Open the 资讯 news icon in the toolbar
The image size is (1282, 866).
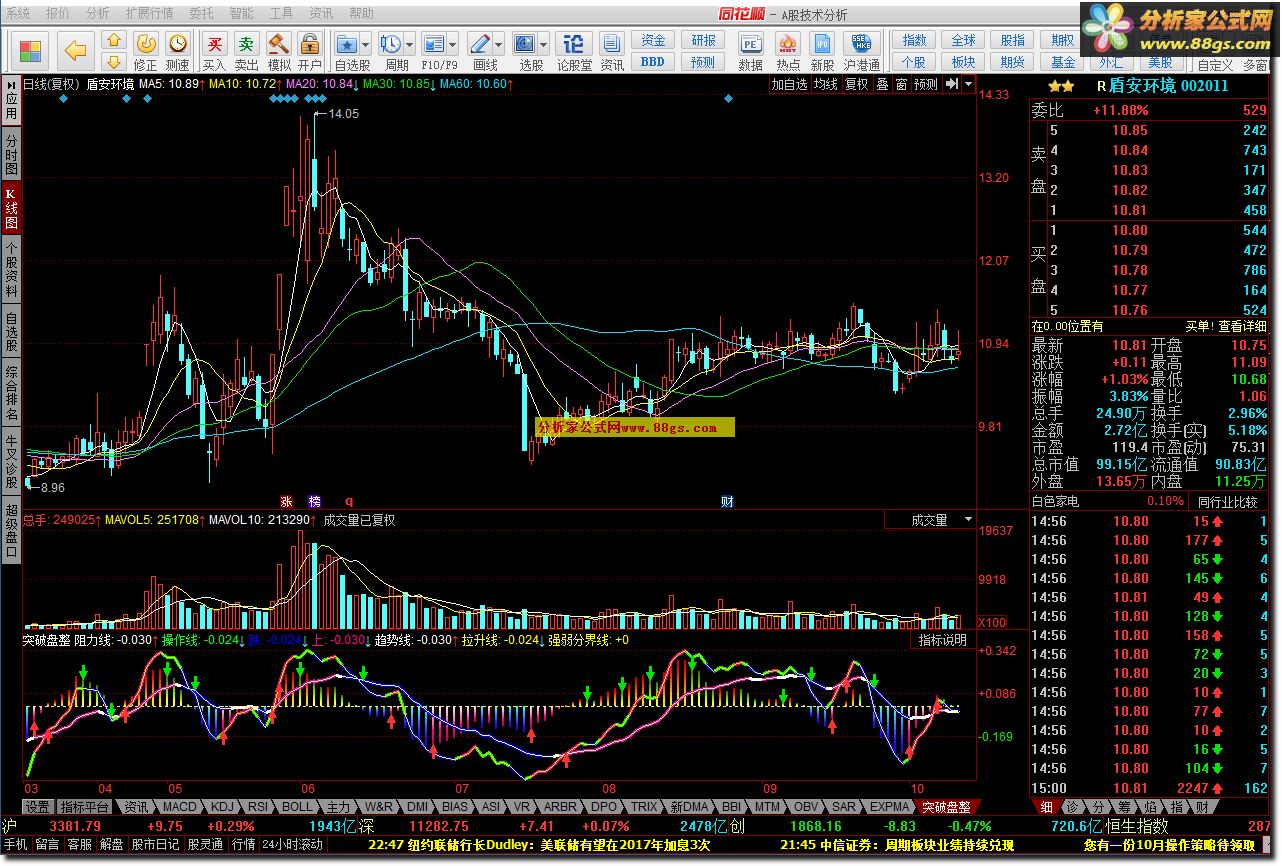[612, 51]
